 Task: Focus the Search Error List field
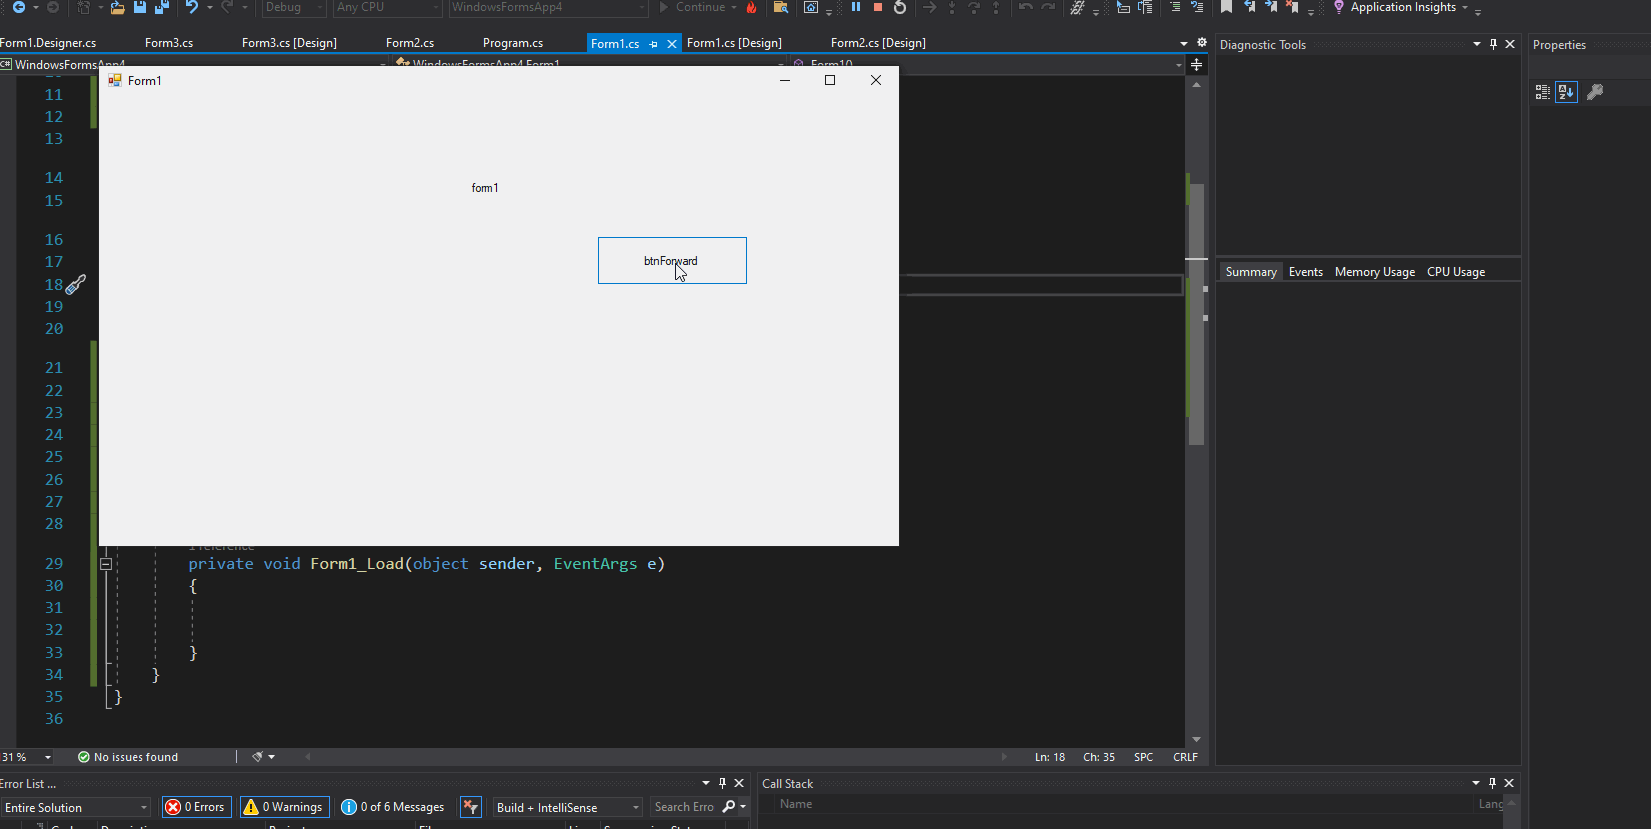(685, 807)
